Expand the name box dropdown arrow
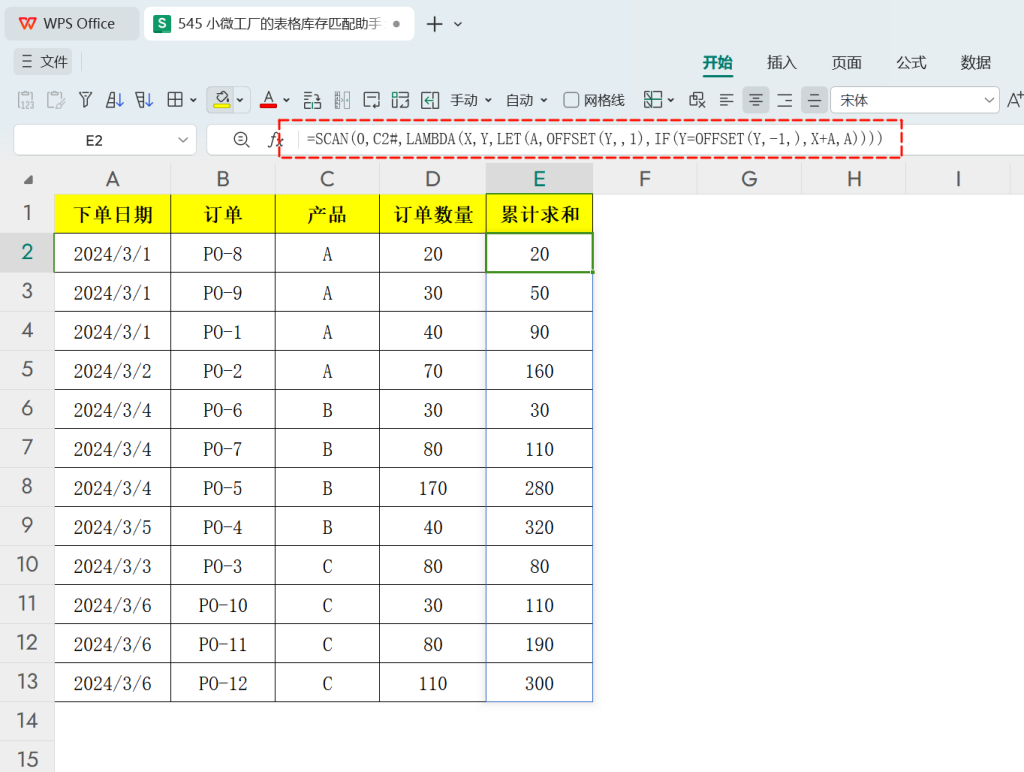 [x=183, y=140]
